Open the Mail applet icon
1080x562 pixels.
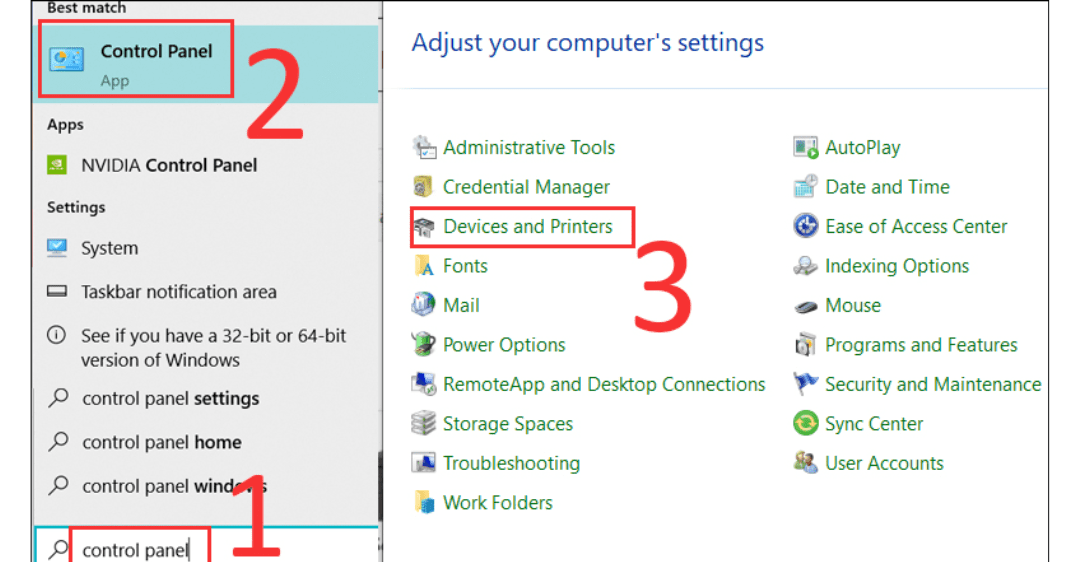[424, 305]
